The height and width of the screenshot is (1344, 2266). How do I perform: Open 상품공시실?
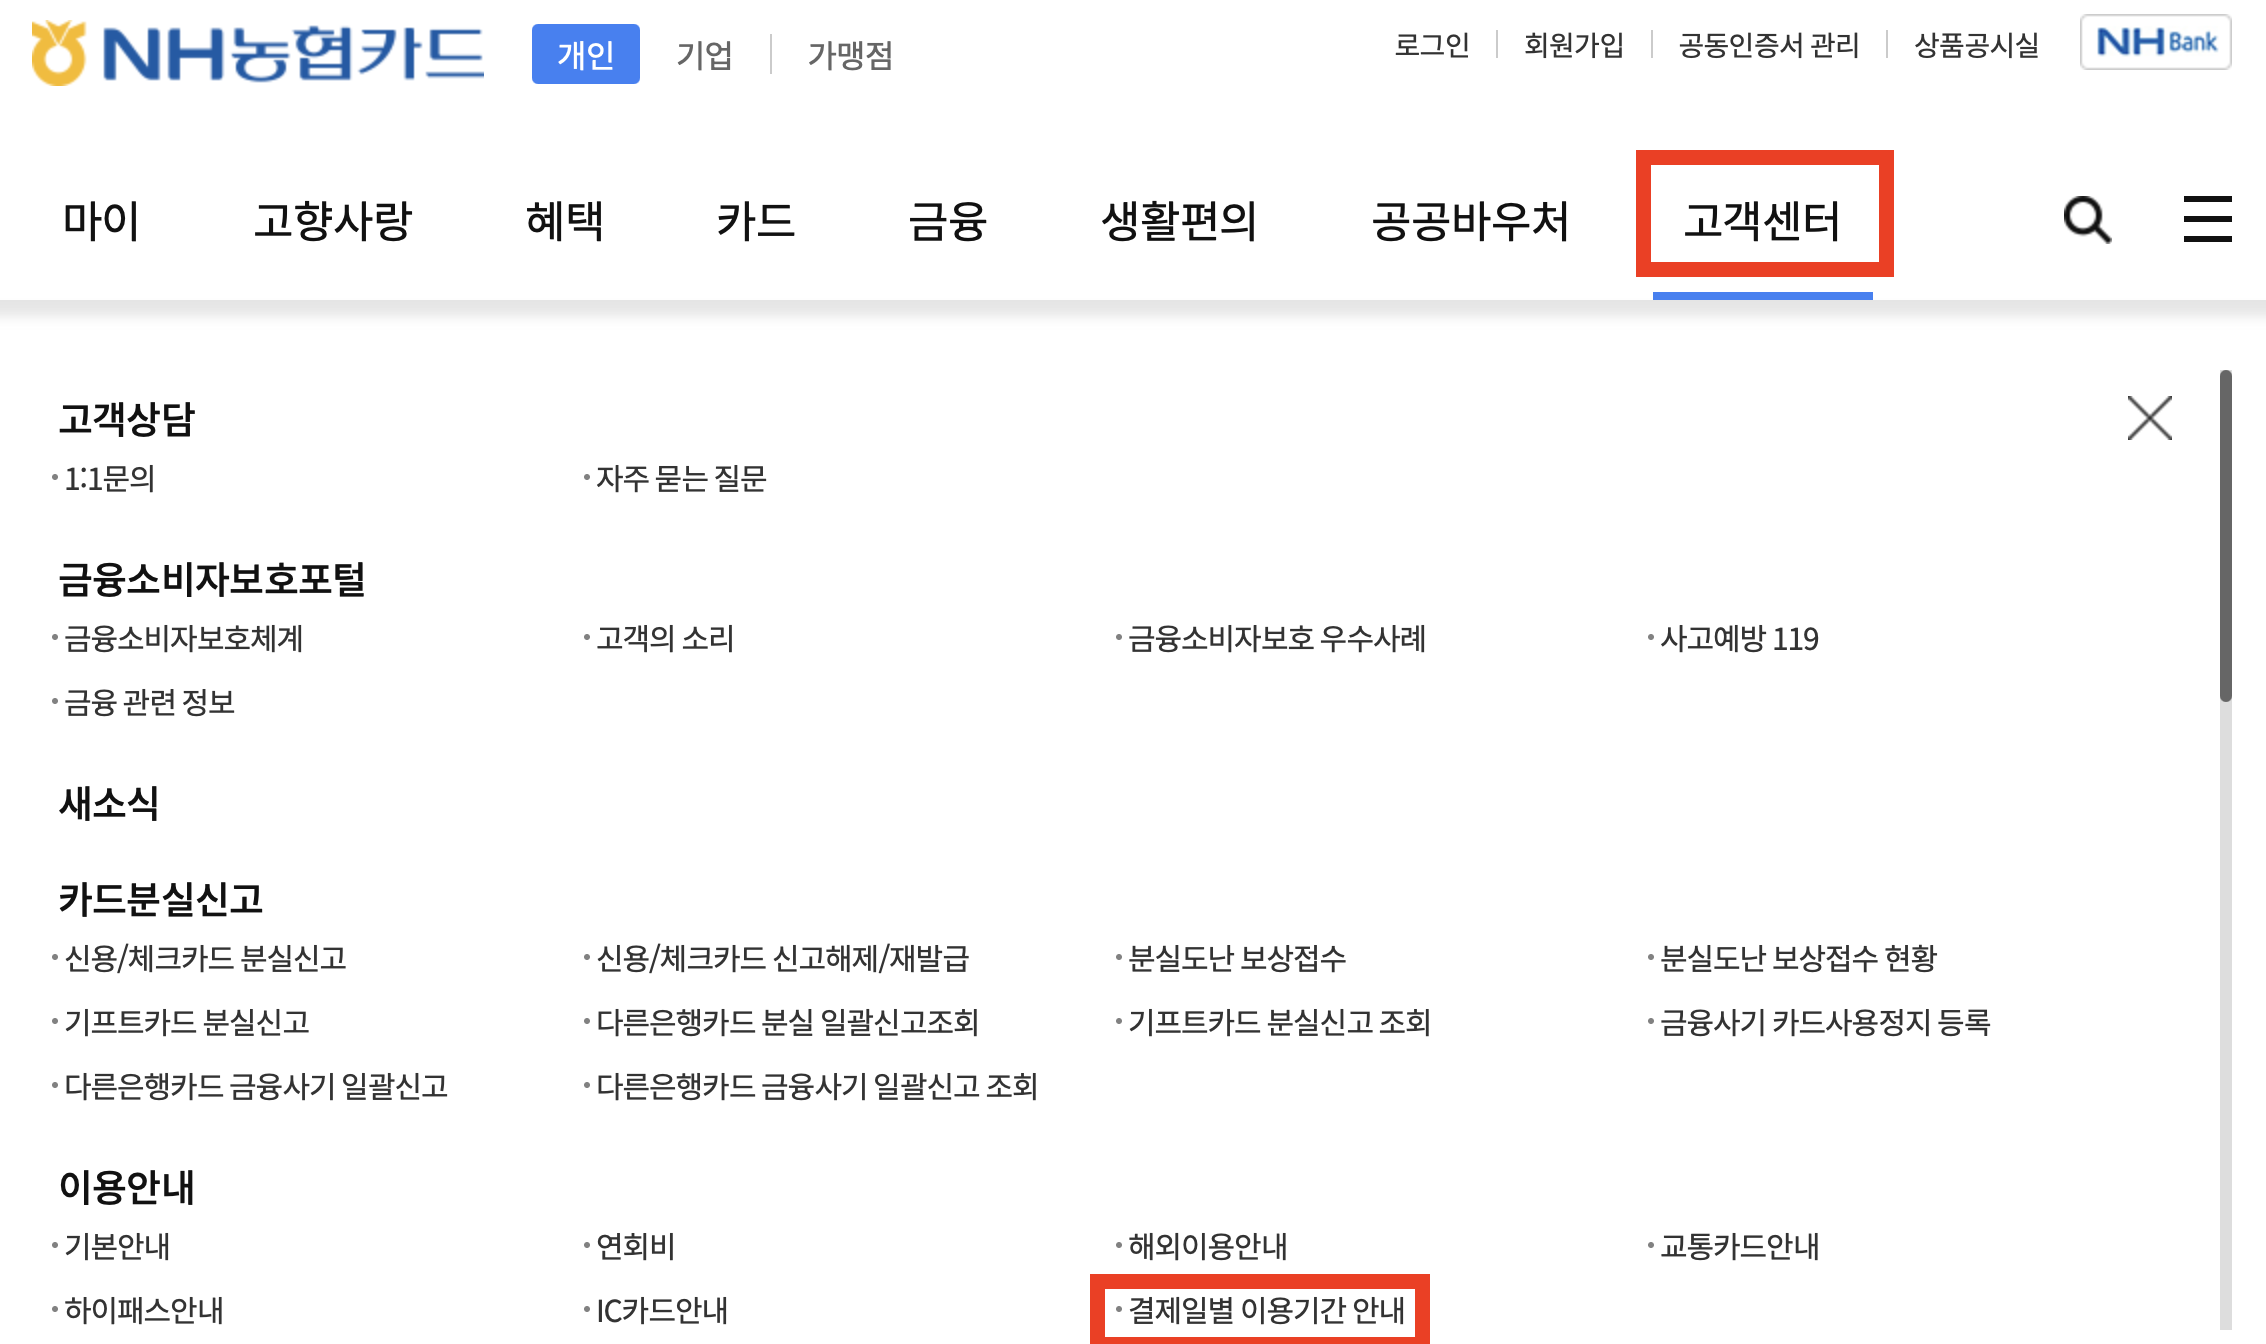point(1974,45)
